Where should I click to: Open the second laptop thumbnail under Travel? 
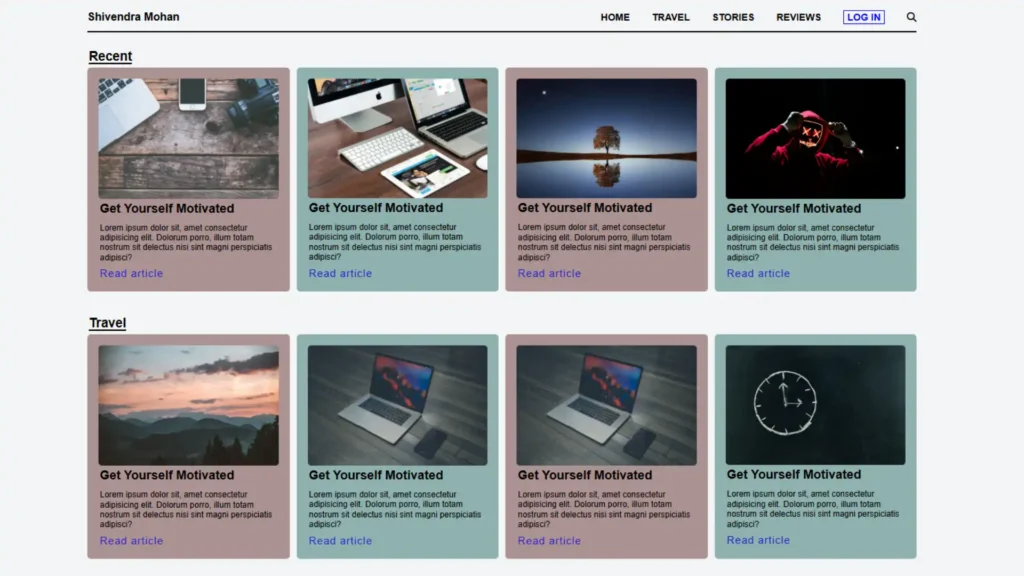[397, 404]
